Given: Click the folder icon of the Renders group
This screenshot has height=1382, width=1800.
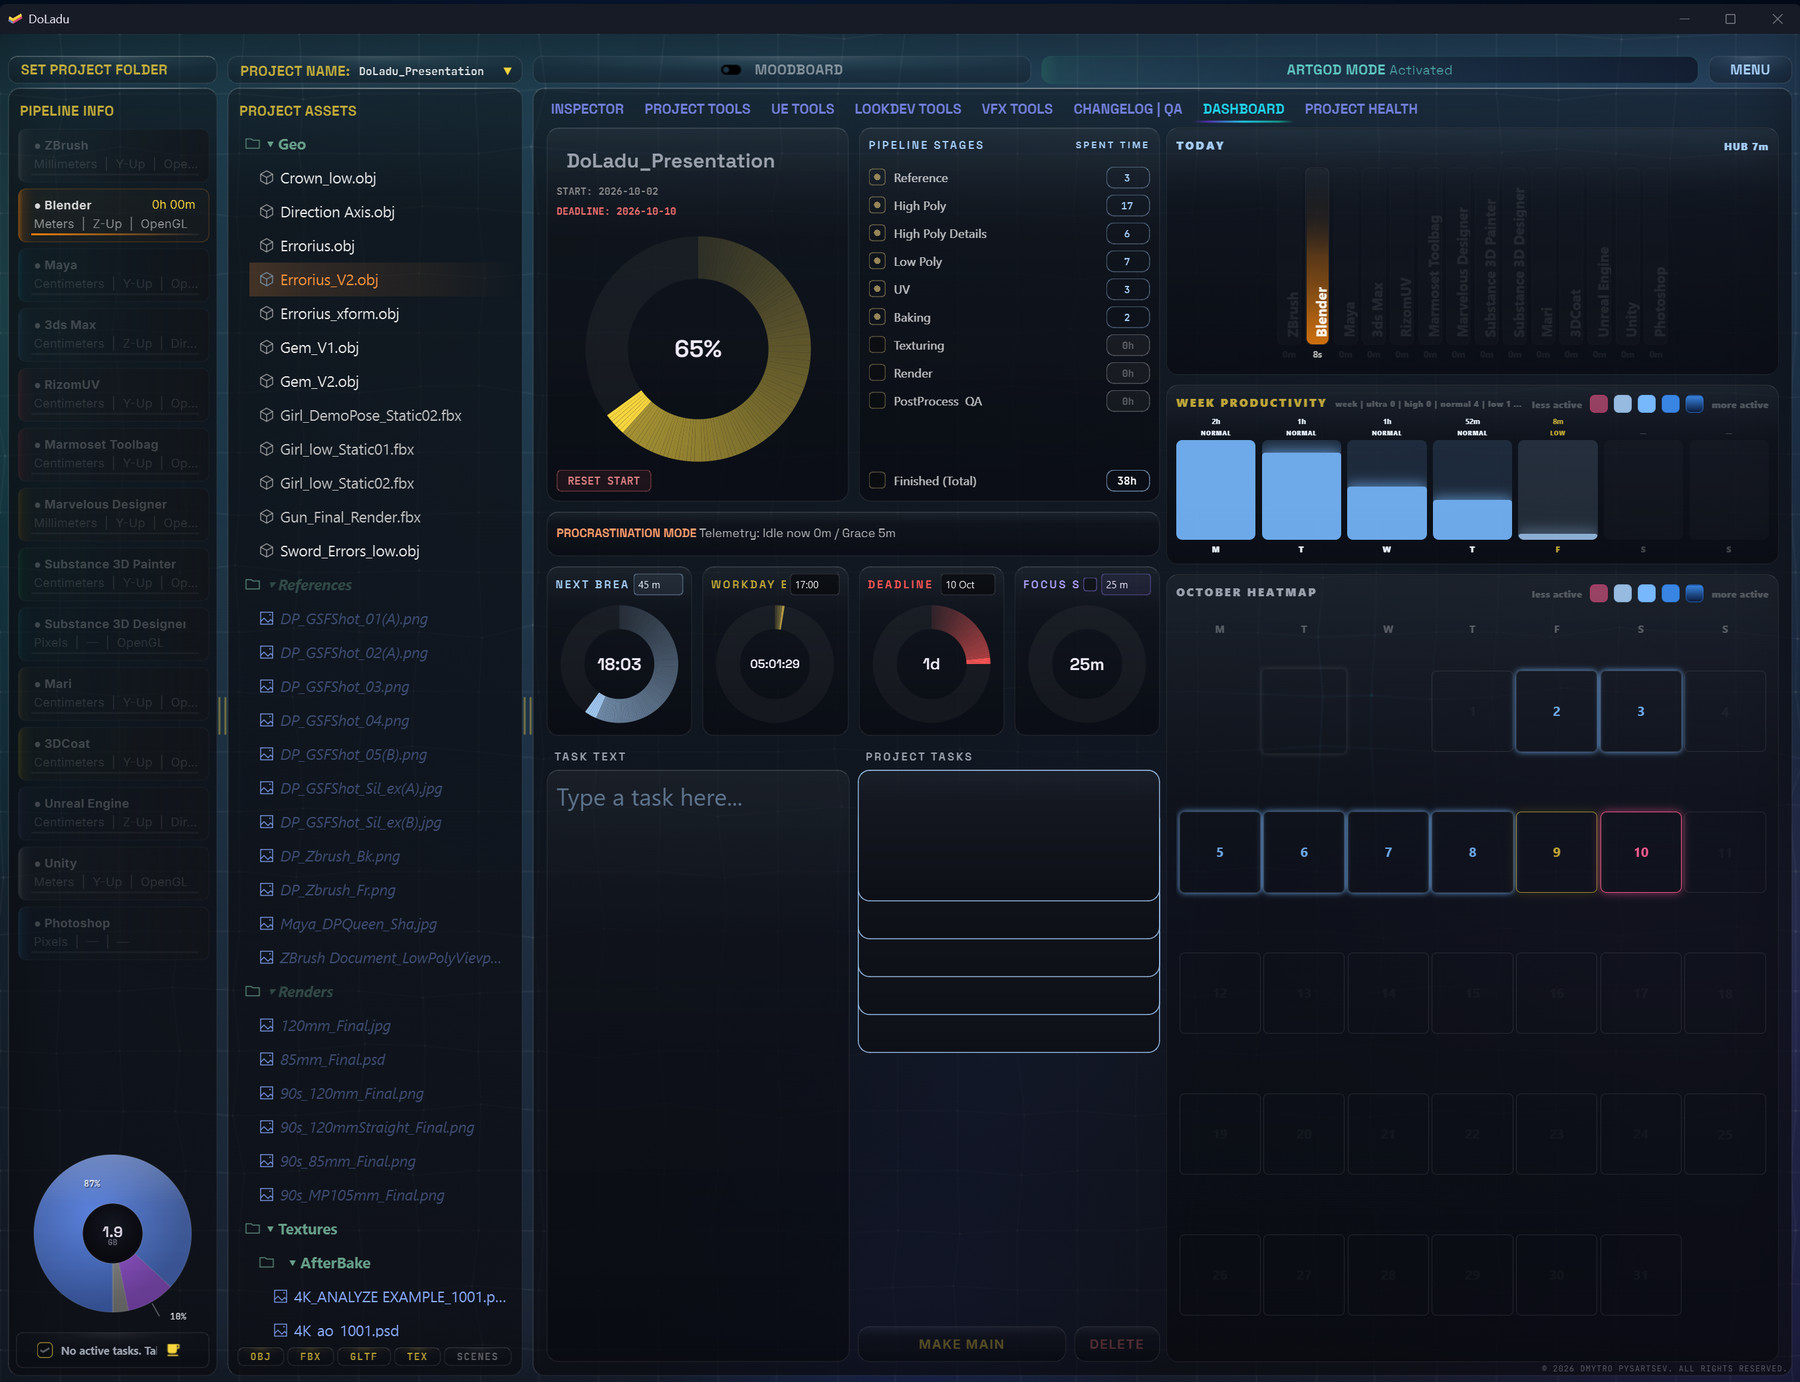Looking at the screenshot, I should click(253, 992).
